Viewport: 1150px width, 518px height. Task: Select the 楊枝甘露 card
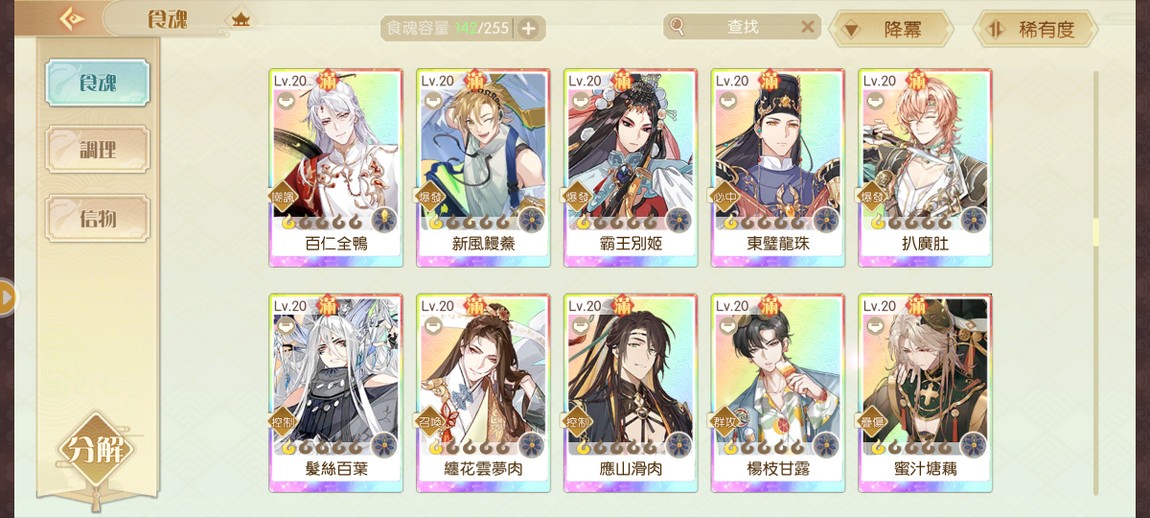tap(778, 393)
